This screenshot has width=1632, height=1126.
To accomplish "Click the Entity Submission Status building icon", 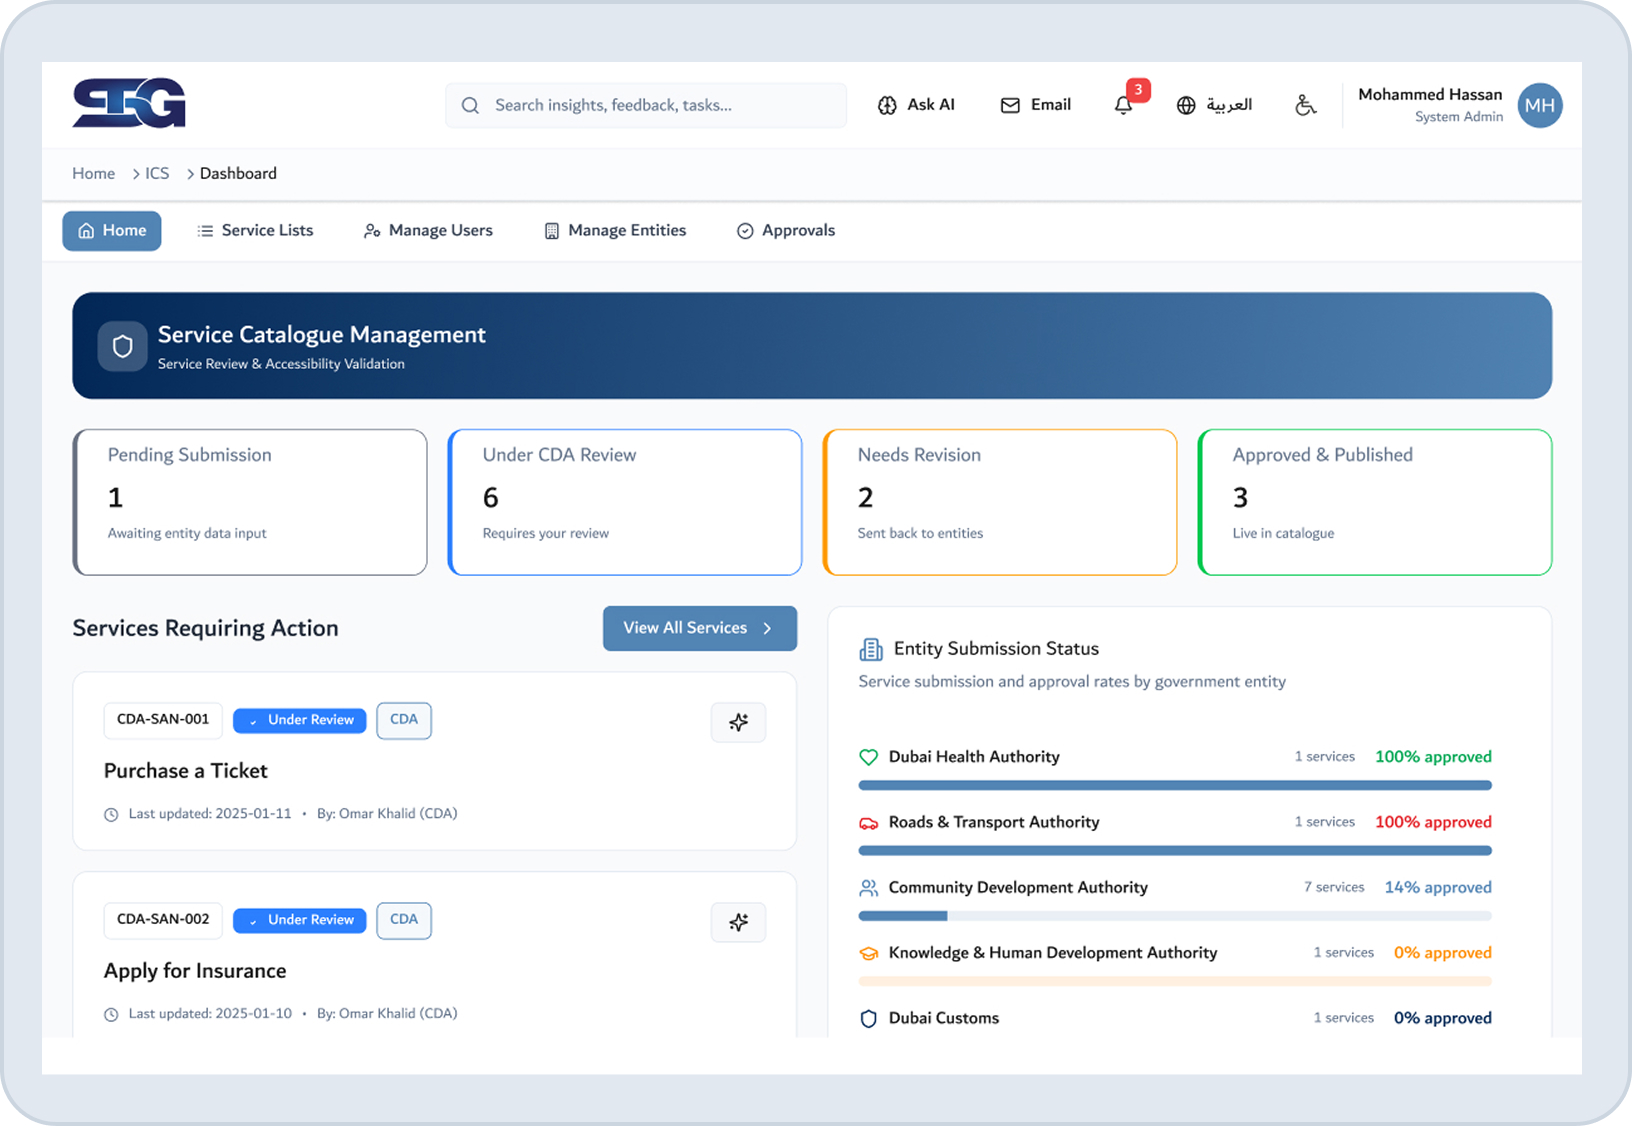I will pyautogui.click(x=871, y=648).
